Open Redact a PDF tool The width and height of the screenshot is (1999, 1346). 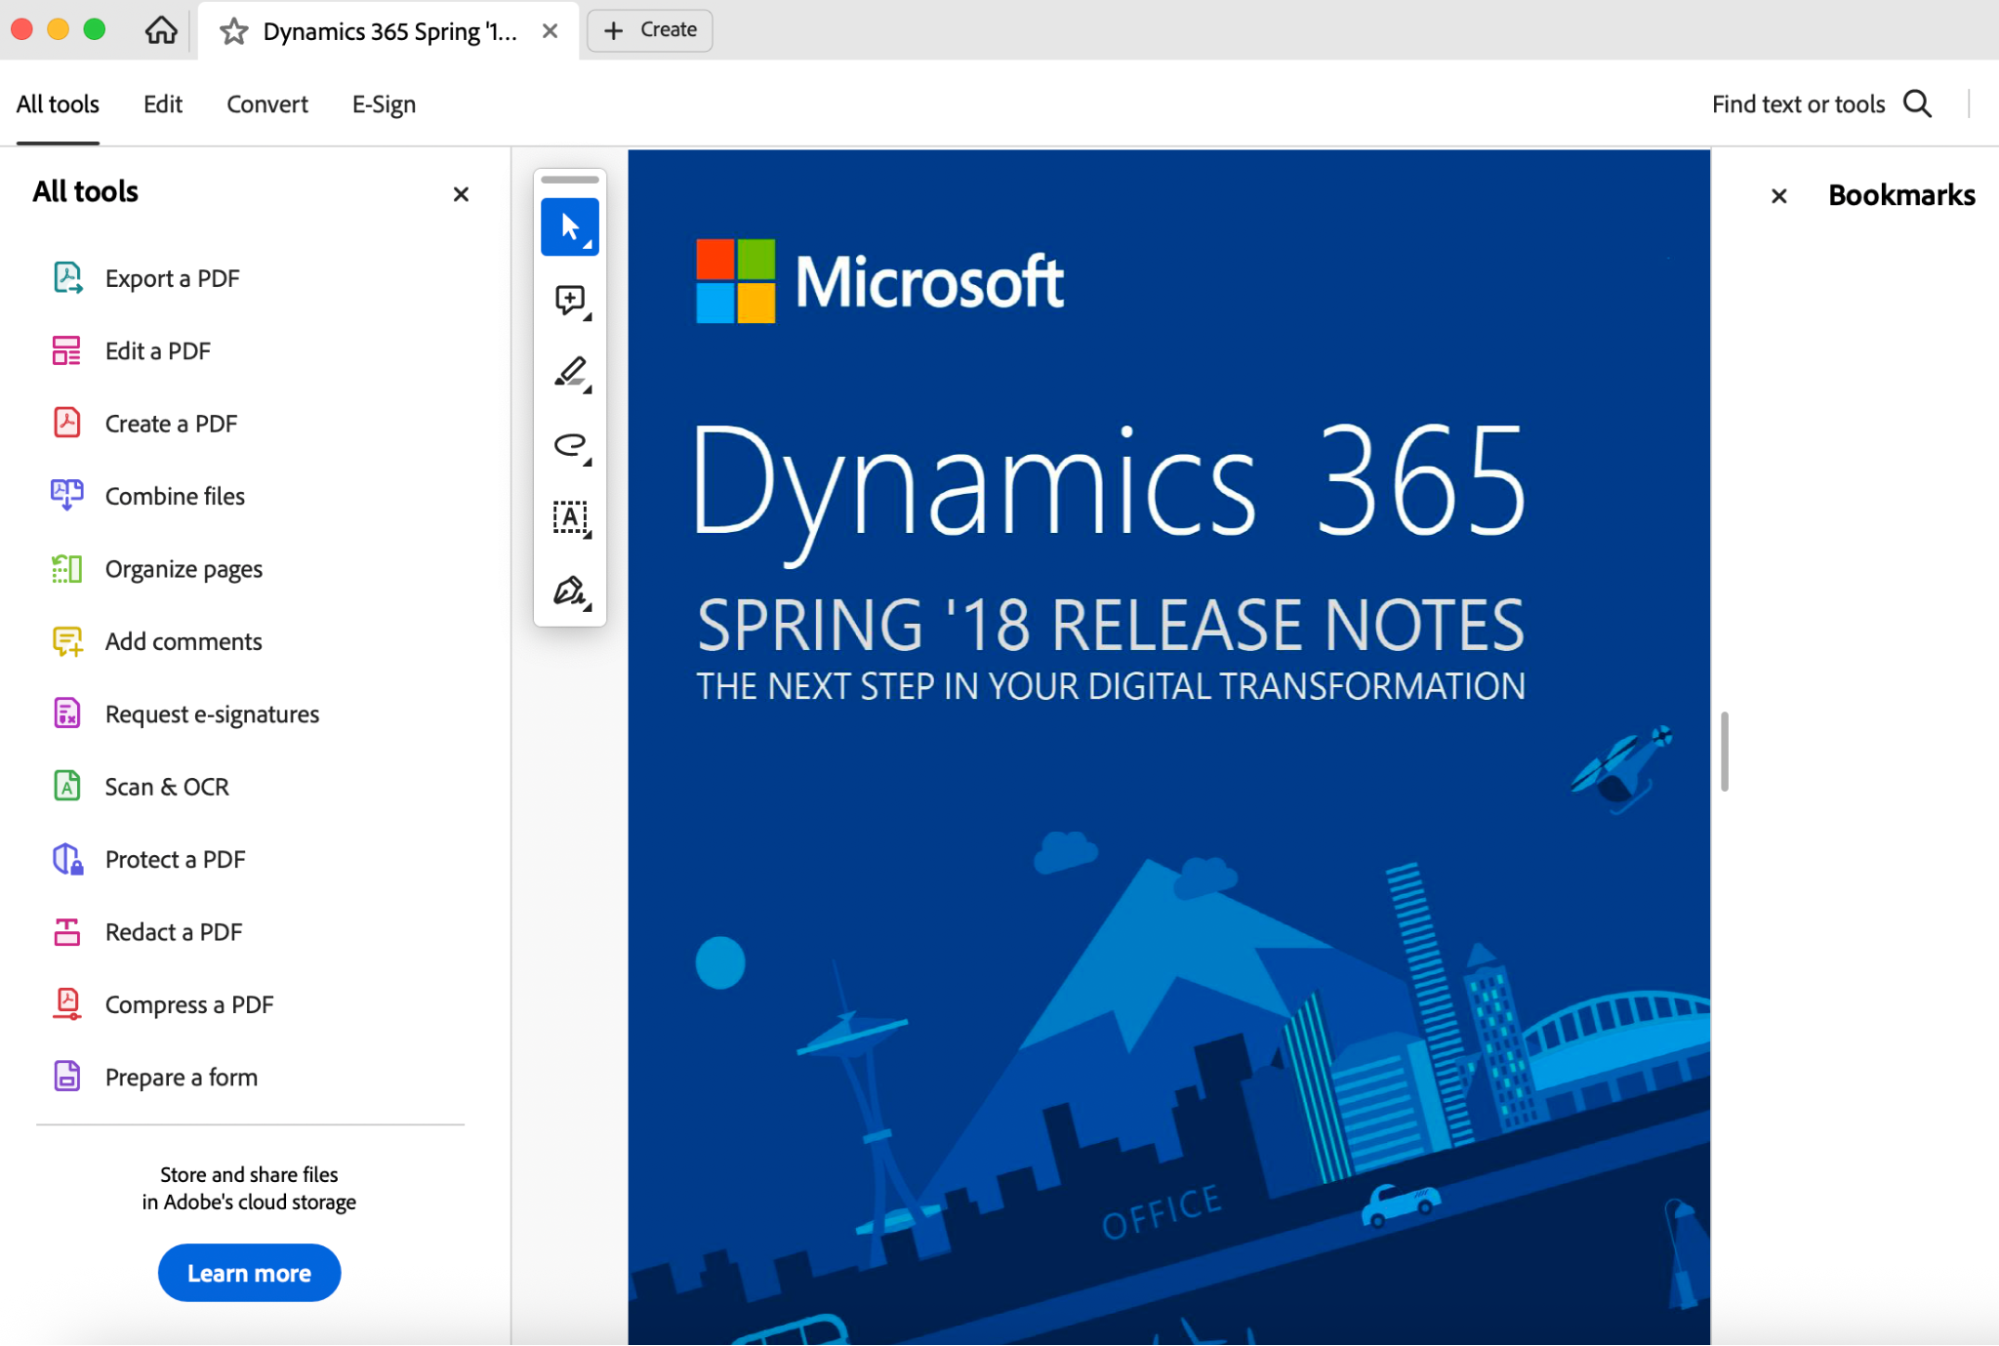click(173, 932)
